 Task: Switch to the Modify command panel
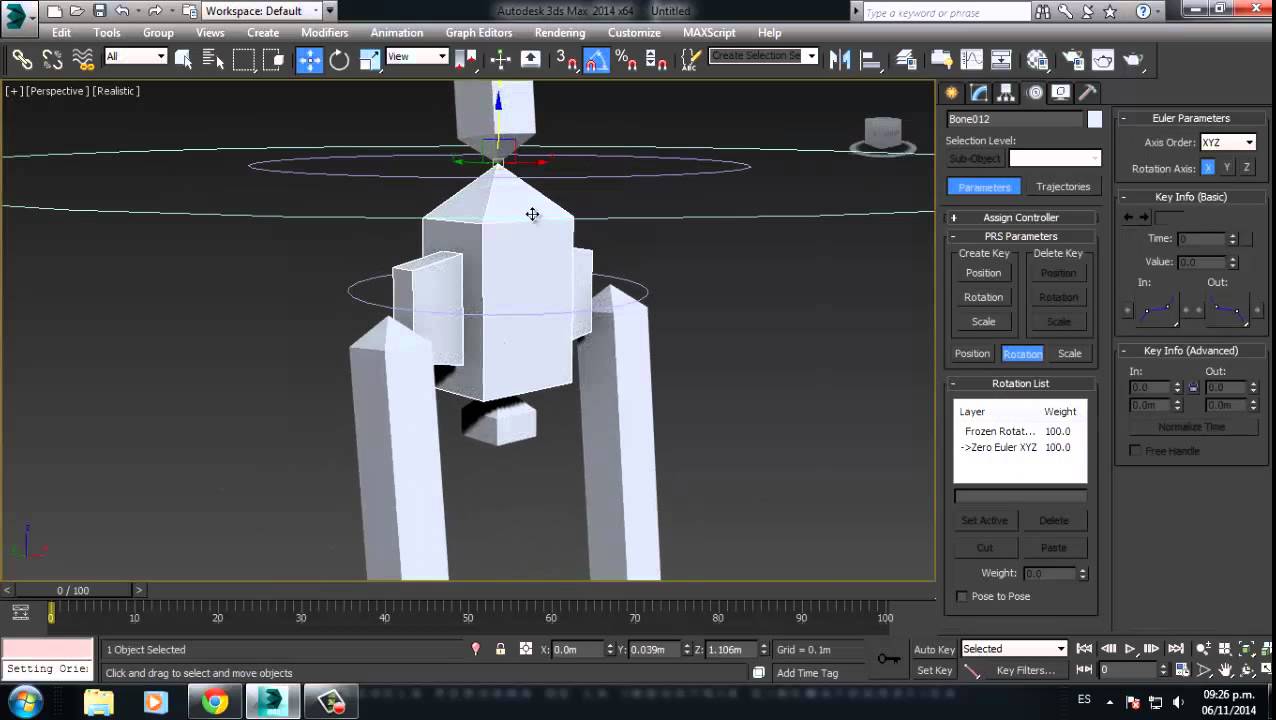pyautogui.click(x=979, y=93)
